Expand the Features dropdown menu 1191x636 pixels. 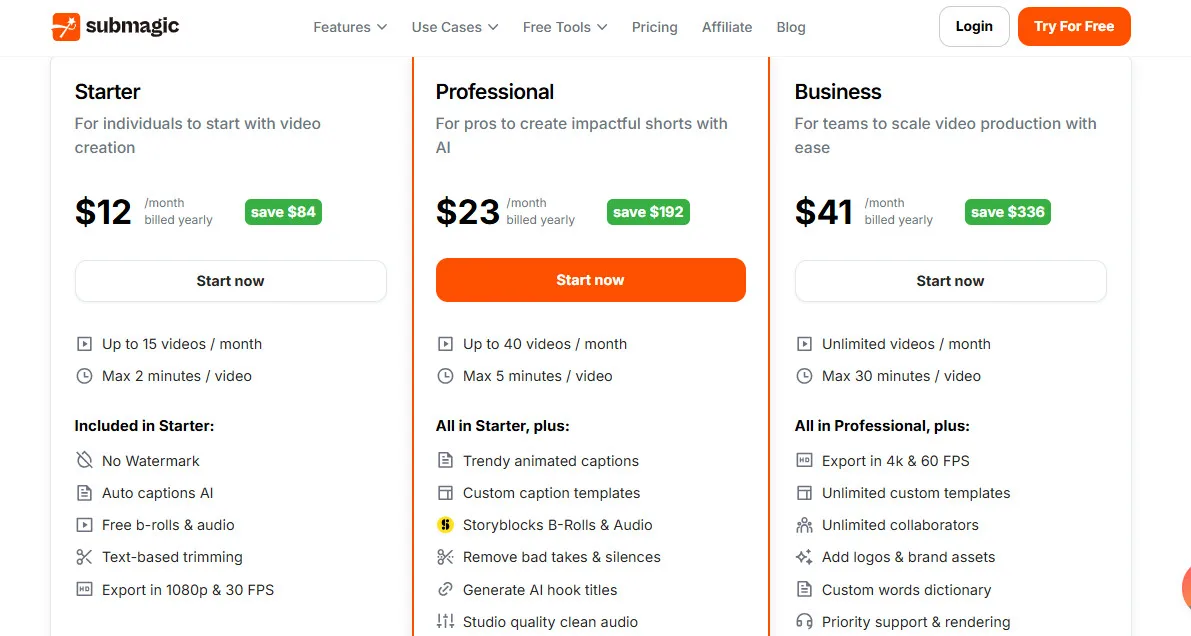[349, 27]
